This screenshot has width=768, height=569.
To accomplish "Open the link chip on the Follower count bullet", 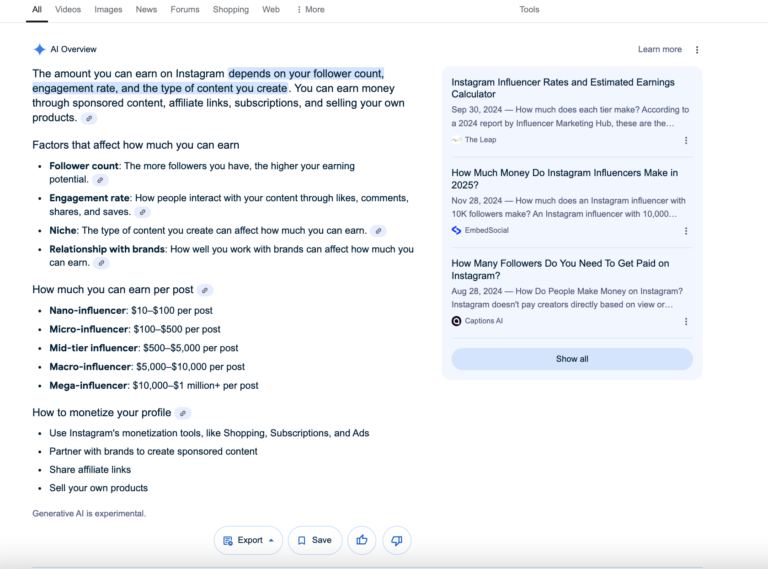I will click(100, 180).
